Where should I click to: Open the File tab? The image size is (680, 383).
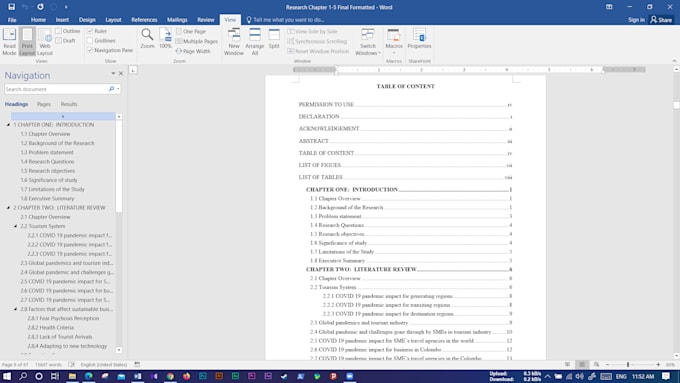coord(12,20)
